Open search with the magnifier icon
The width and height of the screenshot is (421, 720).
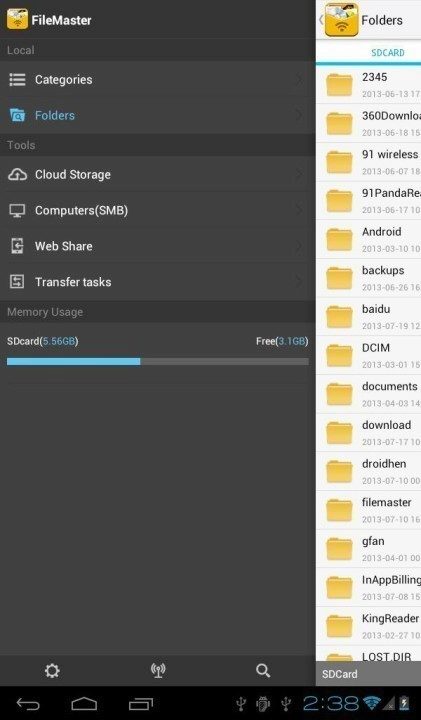pos(263,671)
